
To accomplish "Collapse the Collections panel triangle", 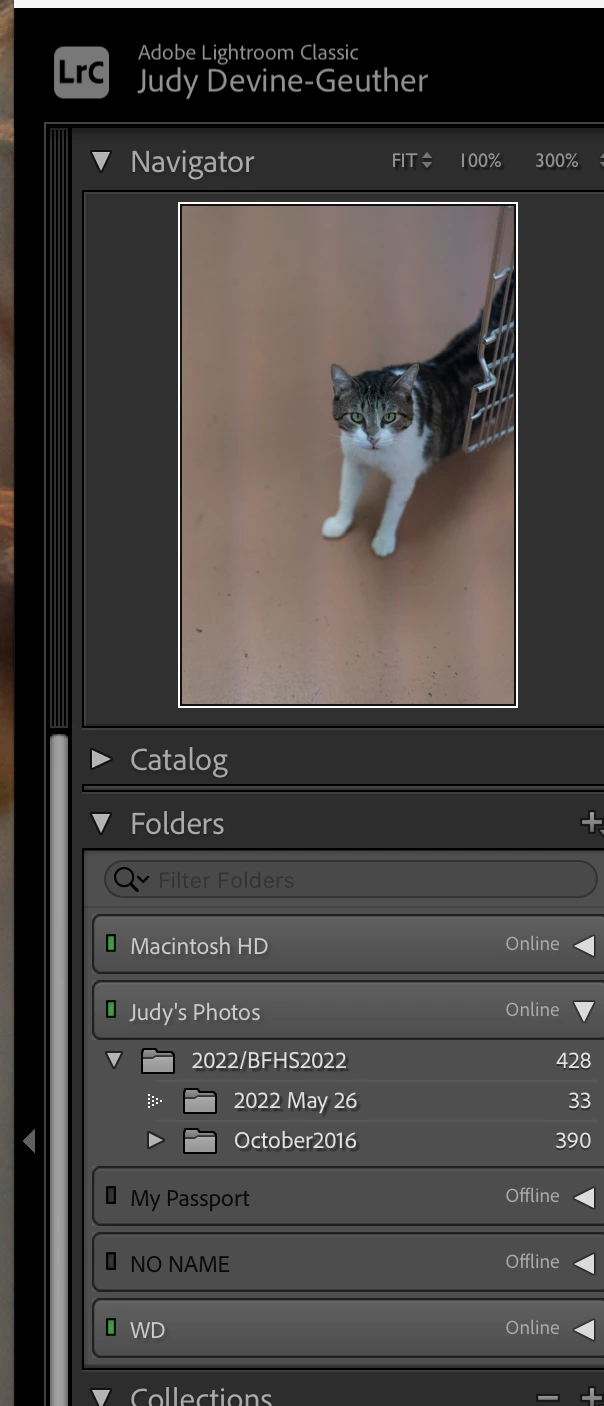I will click(x=101, y=1396).
